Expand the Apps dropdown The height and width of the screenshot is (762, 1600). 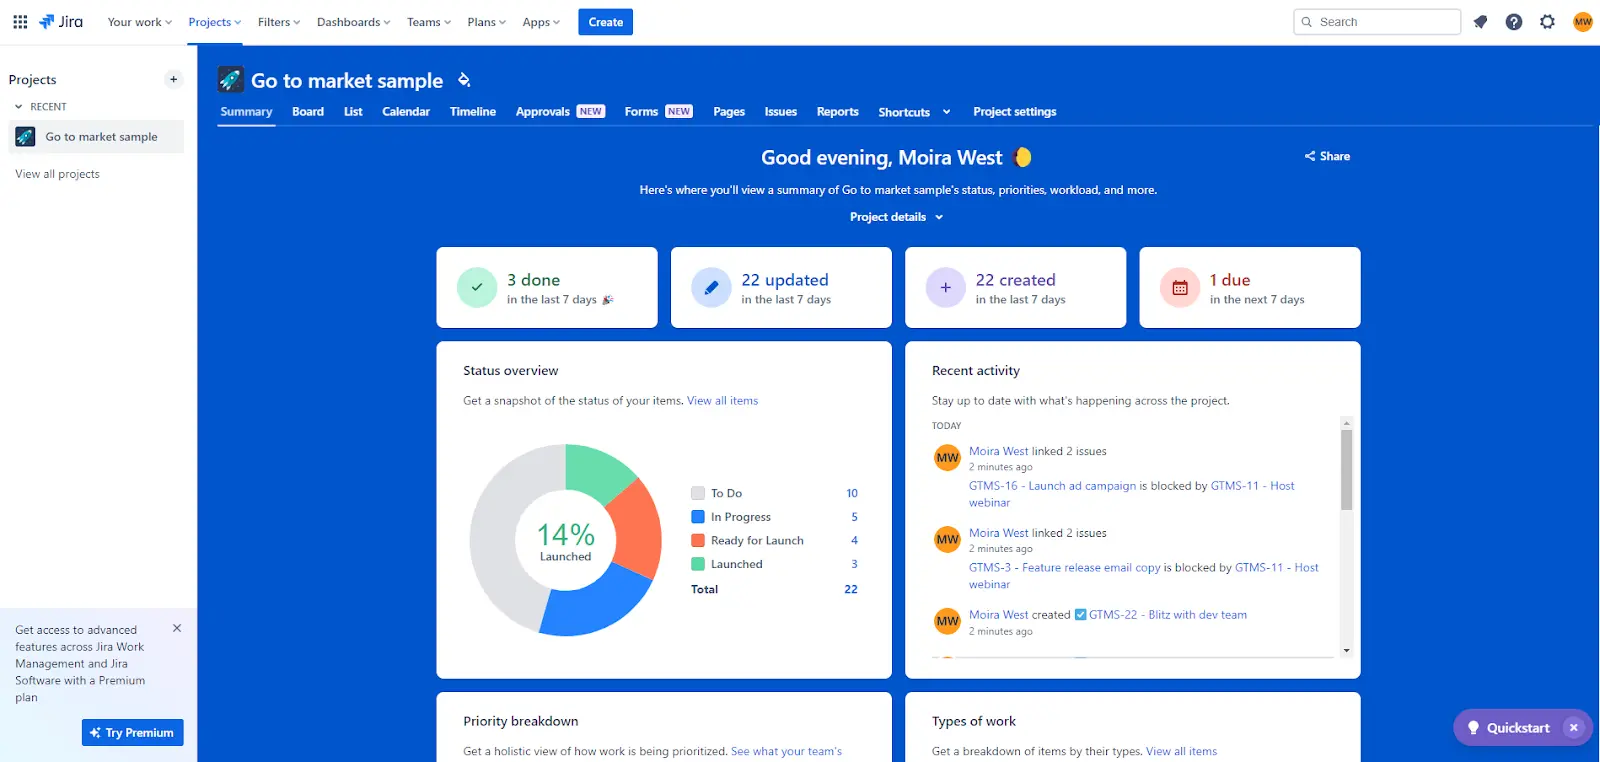(x=541, y=22)
